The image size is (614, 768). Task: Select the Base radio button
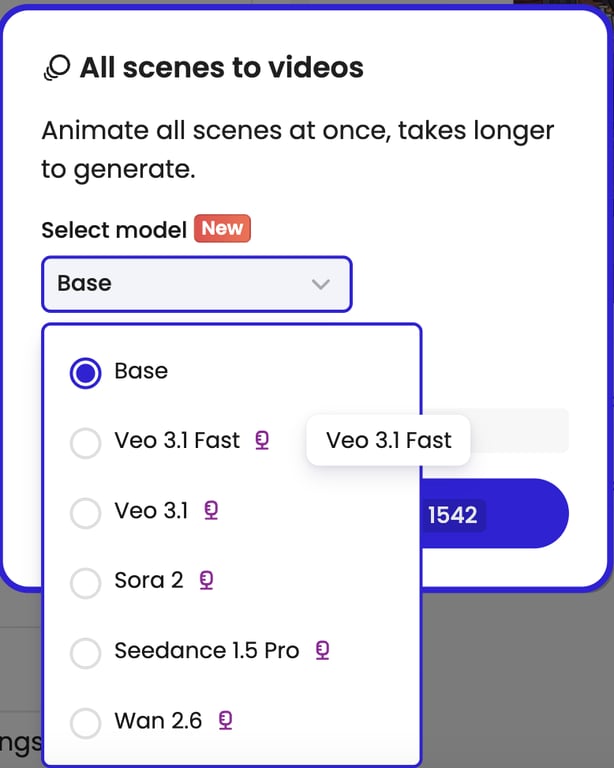coord(85,373)
